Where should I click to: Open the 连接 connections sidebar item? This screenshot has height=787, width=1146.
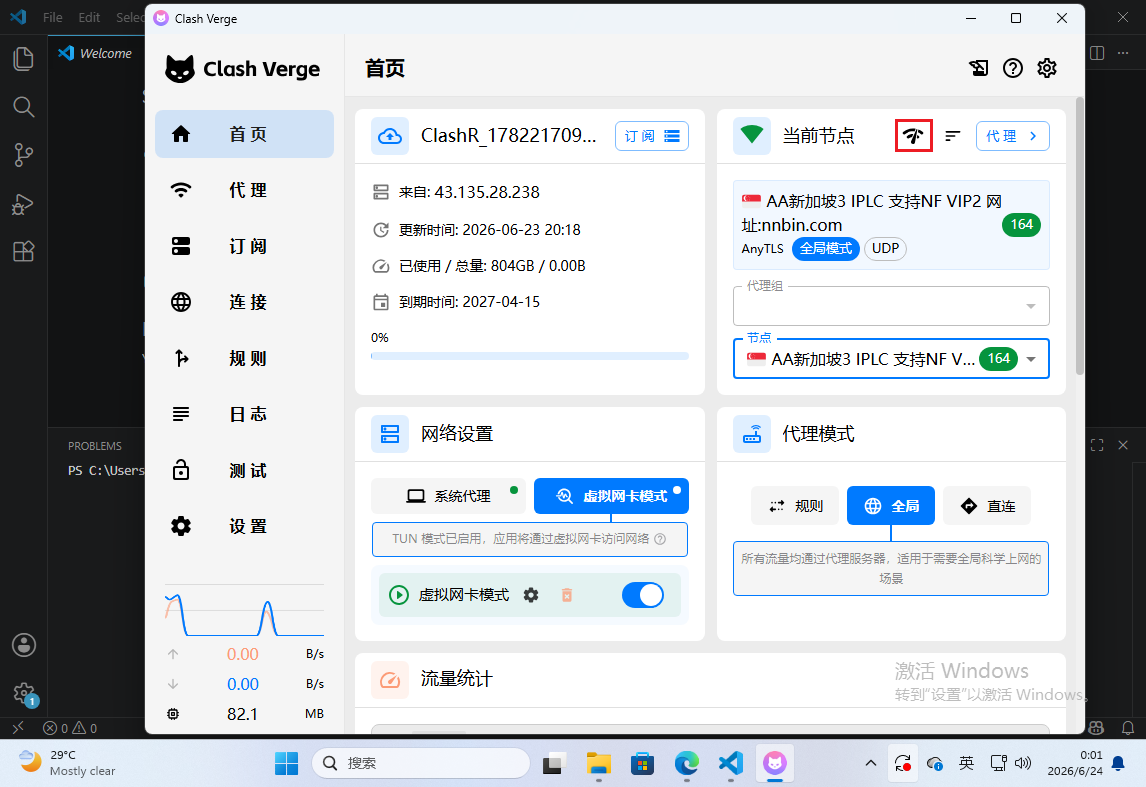click(244, 302)
